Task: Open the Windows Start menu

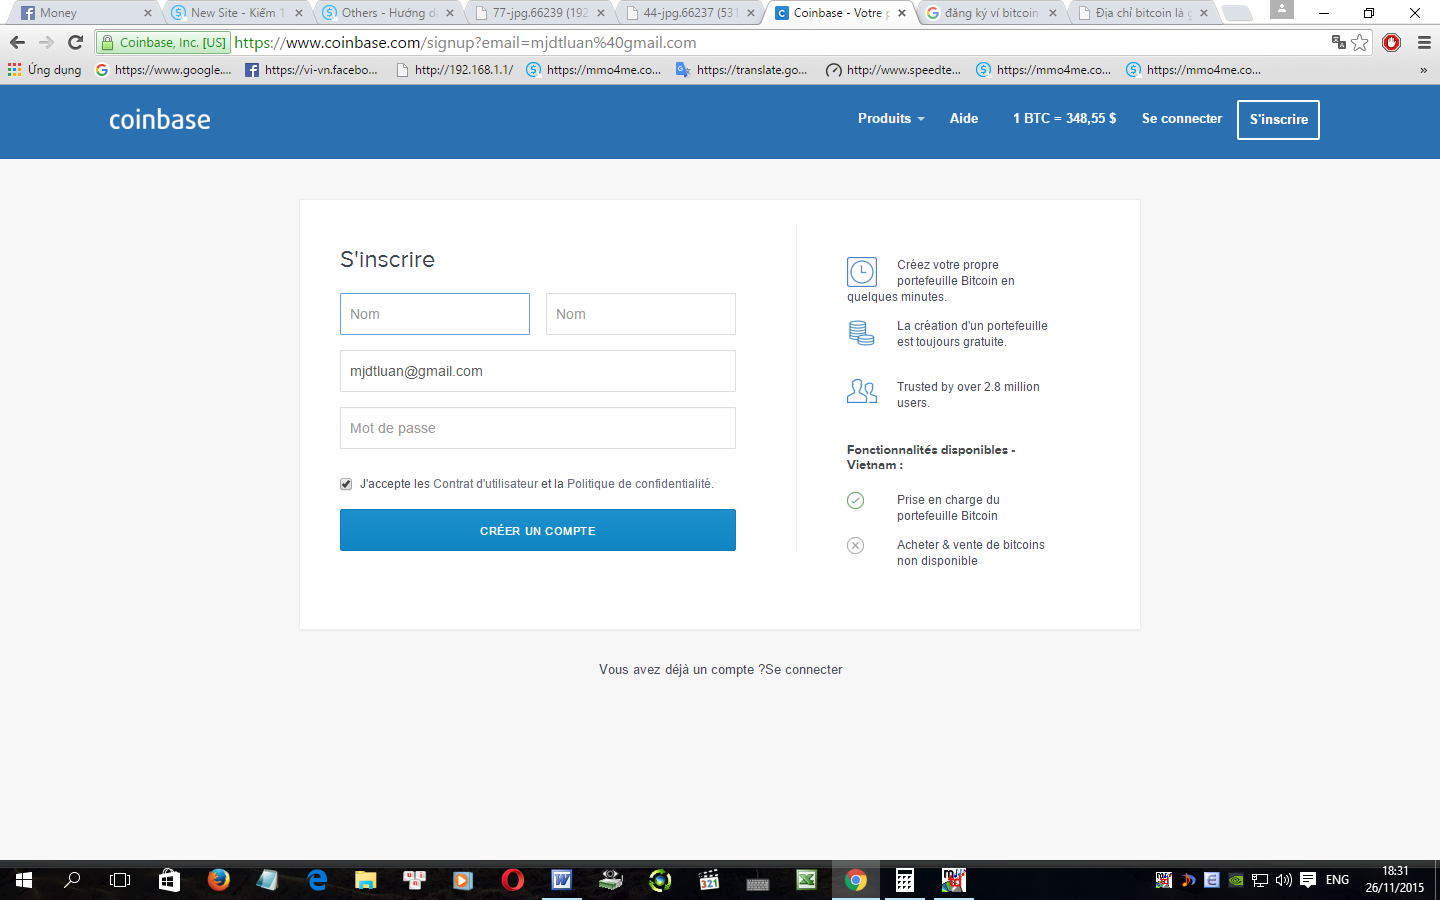Action: pos(24,880)
